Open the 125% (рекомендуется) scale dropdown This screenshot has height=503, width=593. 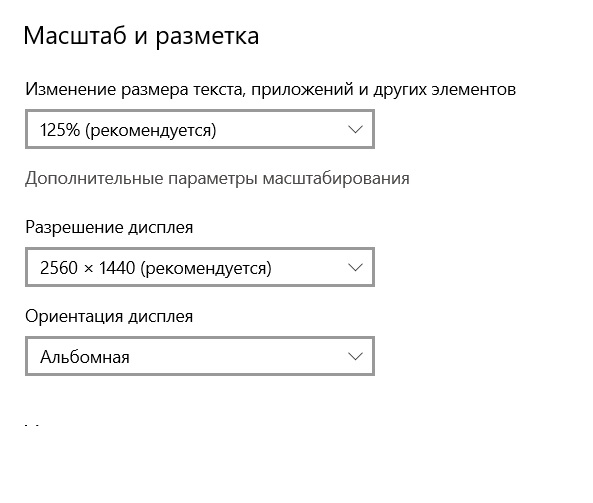click(x=200, y=129)
